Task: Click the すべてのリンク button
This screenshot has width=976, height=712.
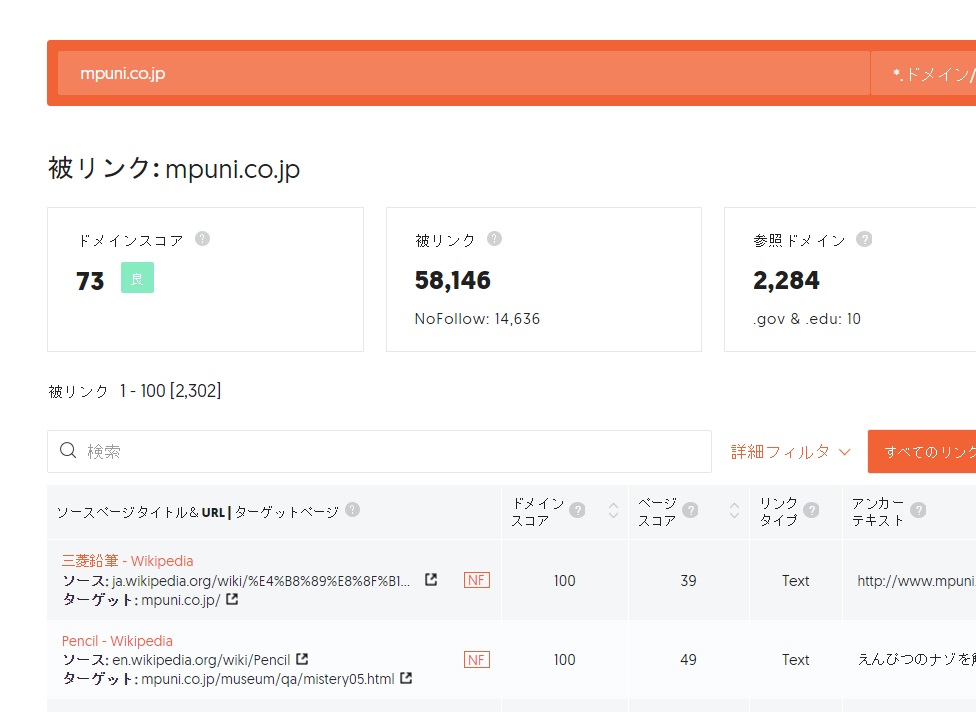Action: point(922,452)
